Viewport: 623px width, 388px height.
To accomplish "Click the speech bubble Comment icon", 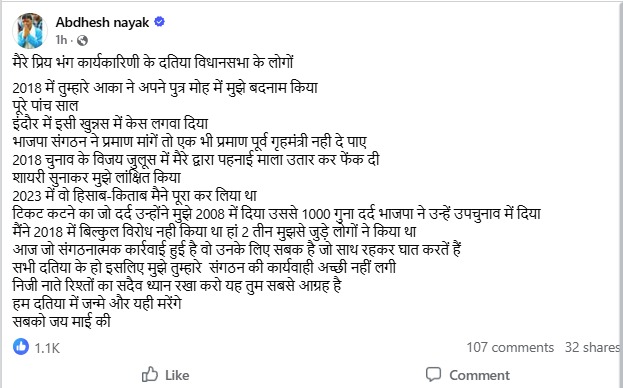I will (x=433, y=374).
